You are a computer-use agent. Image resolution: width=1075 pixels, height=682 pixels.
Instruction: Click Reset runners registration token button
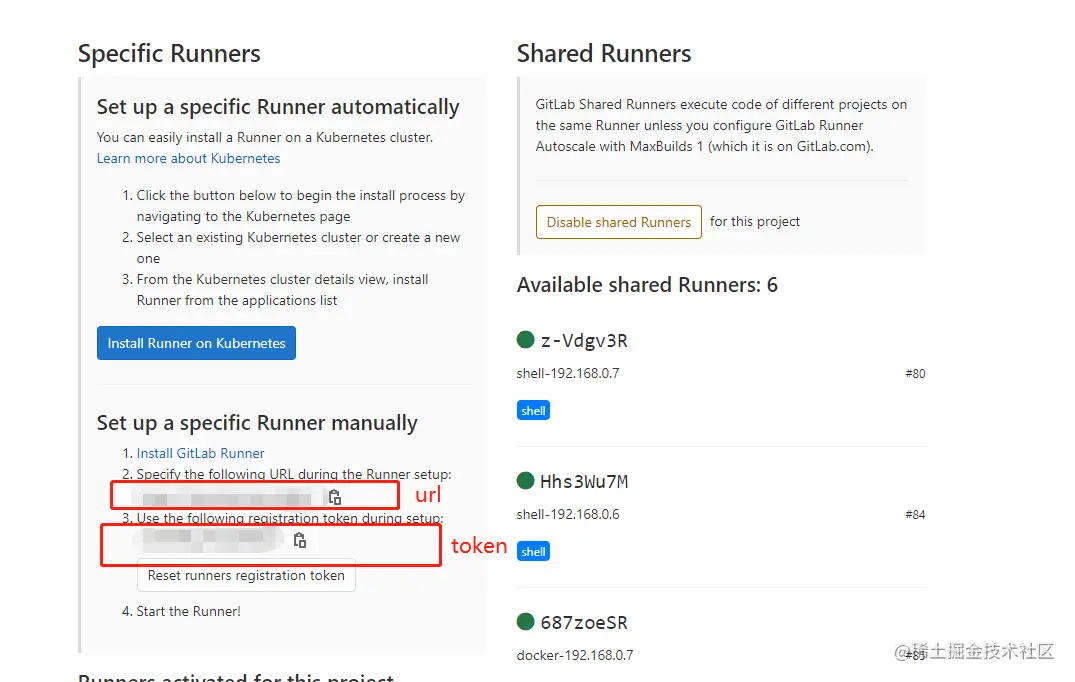click(246, 576)
